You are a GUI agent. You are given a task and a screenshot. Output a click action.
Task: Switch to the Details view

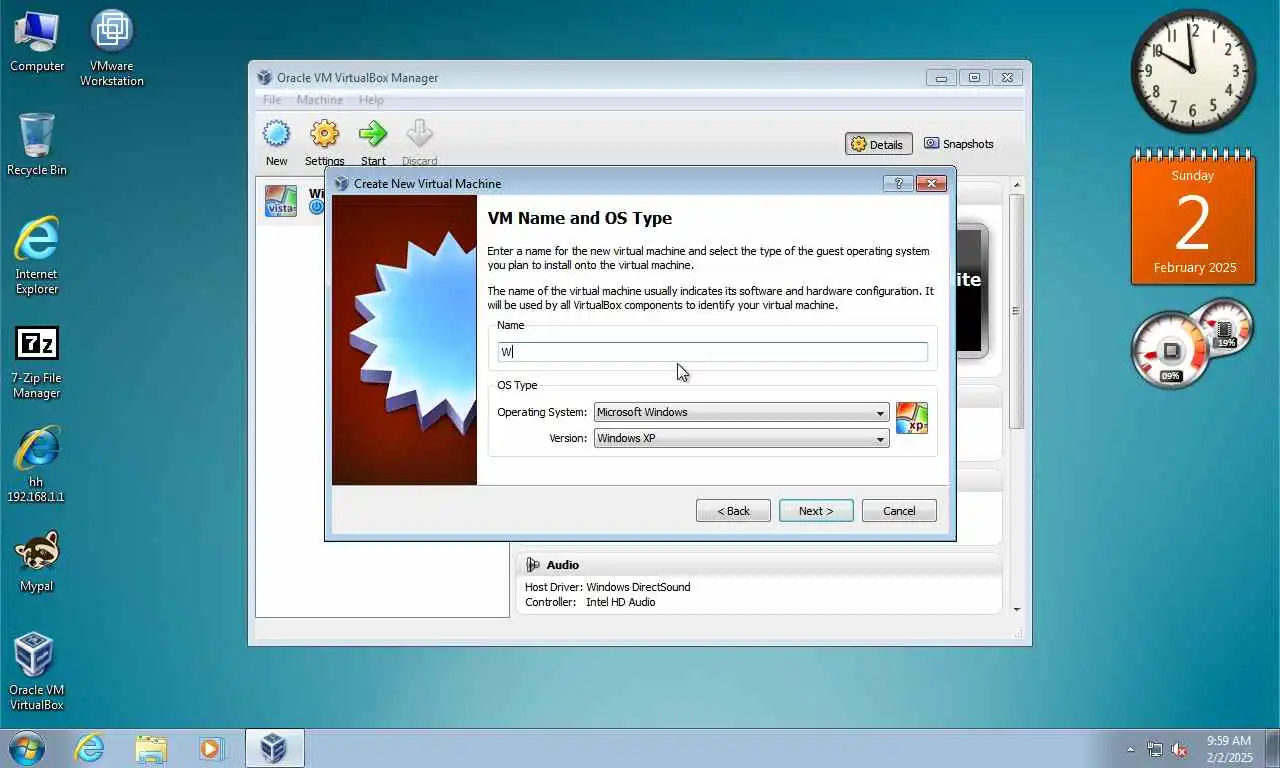click(878, 144)
